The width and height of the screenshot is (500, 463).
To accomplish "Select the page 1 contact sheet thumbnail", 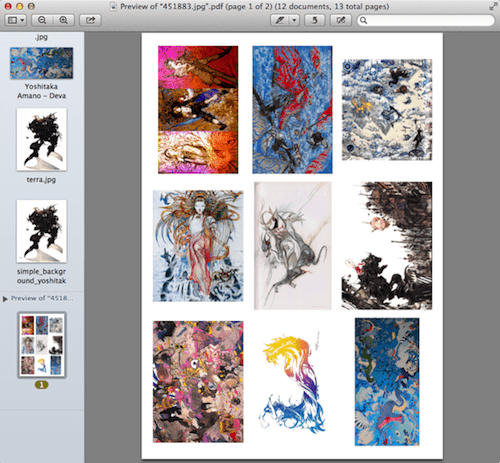I will coord(42,345).
